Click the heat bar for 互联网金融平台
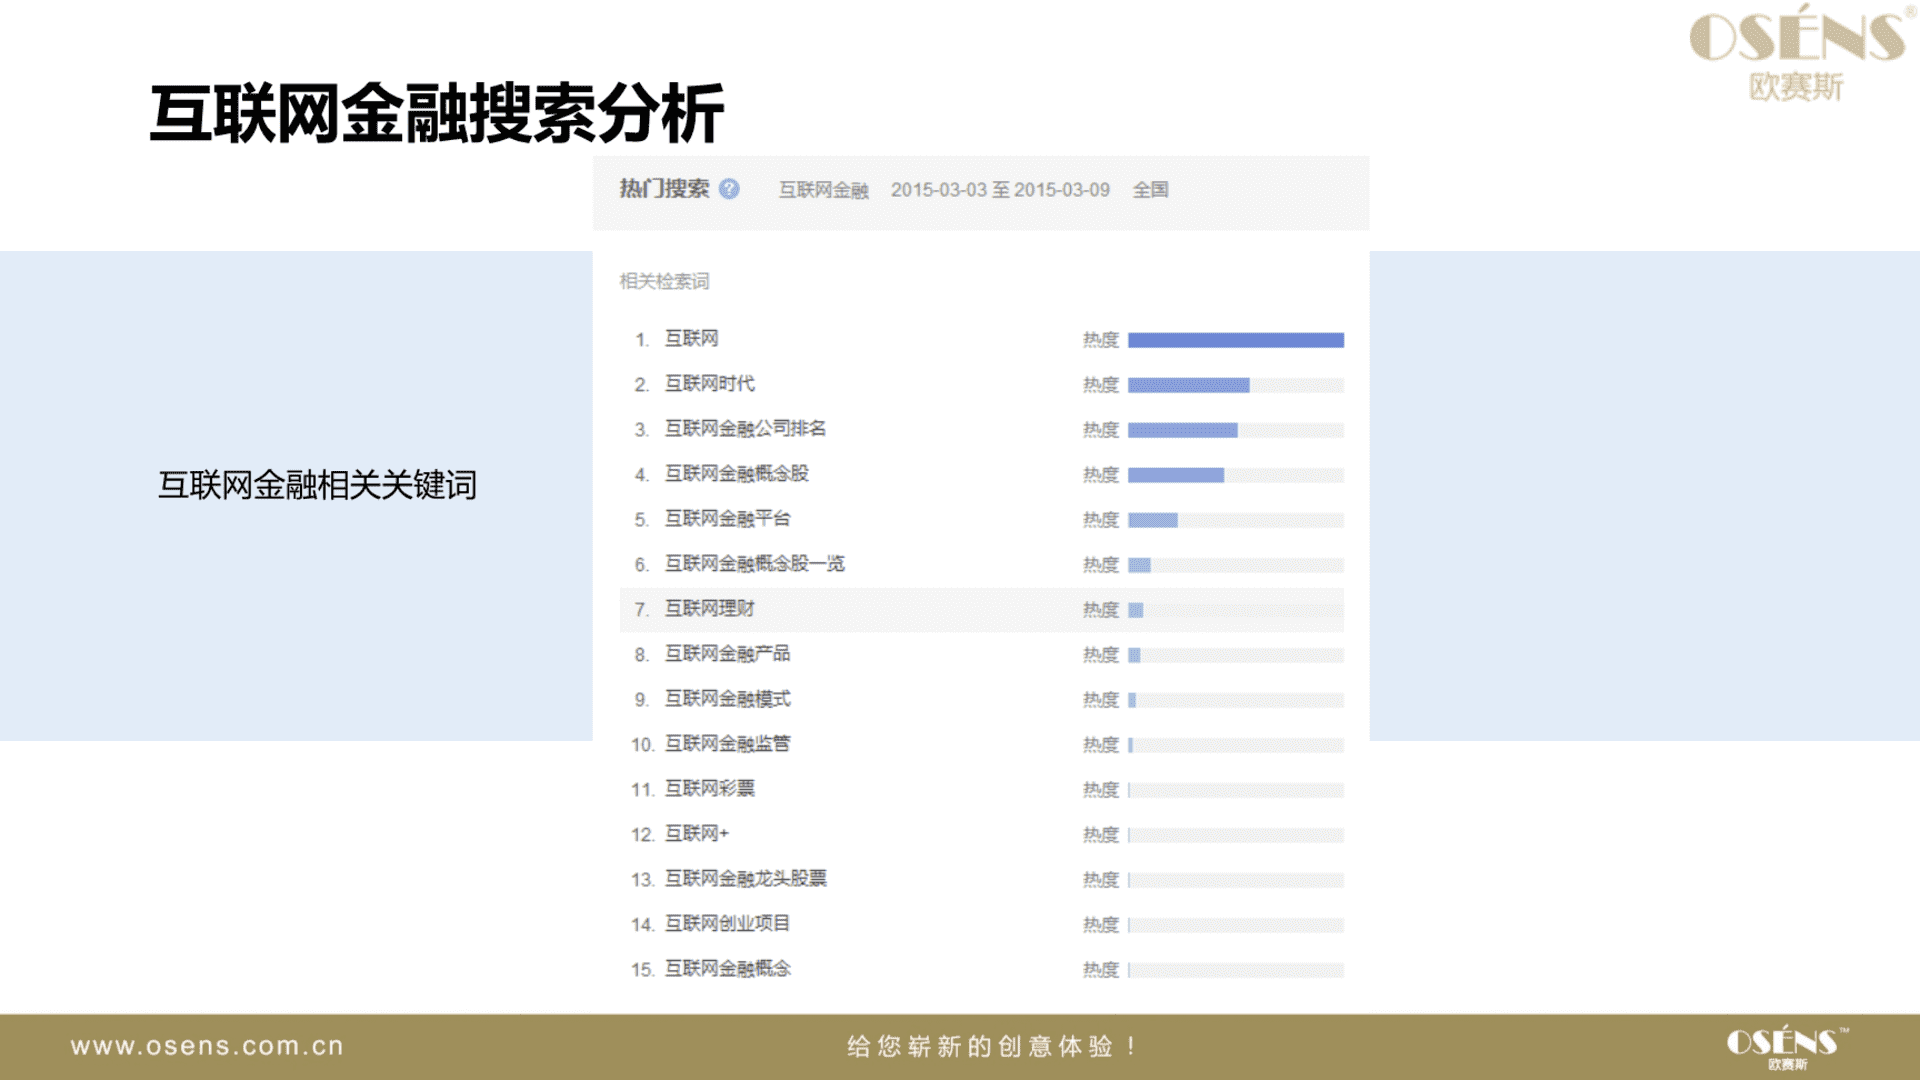This screenshot has height=1080, width=1920. (1236, 520)
